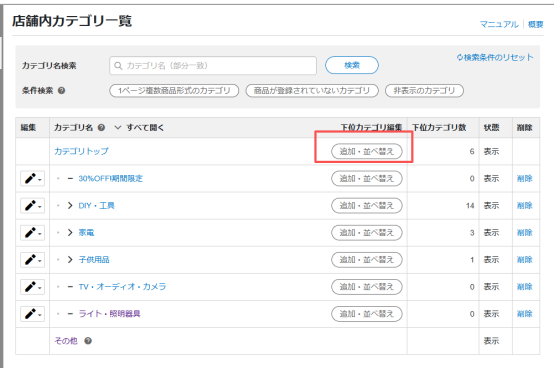The width and height of the screenshot is (554, 369).
Task: Click help icon beside カテゴリ名 header
Action: (x=101, y=128)
